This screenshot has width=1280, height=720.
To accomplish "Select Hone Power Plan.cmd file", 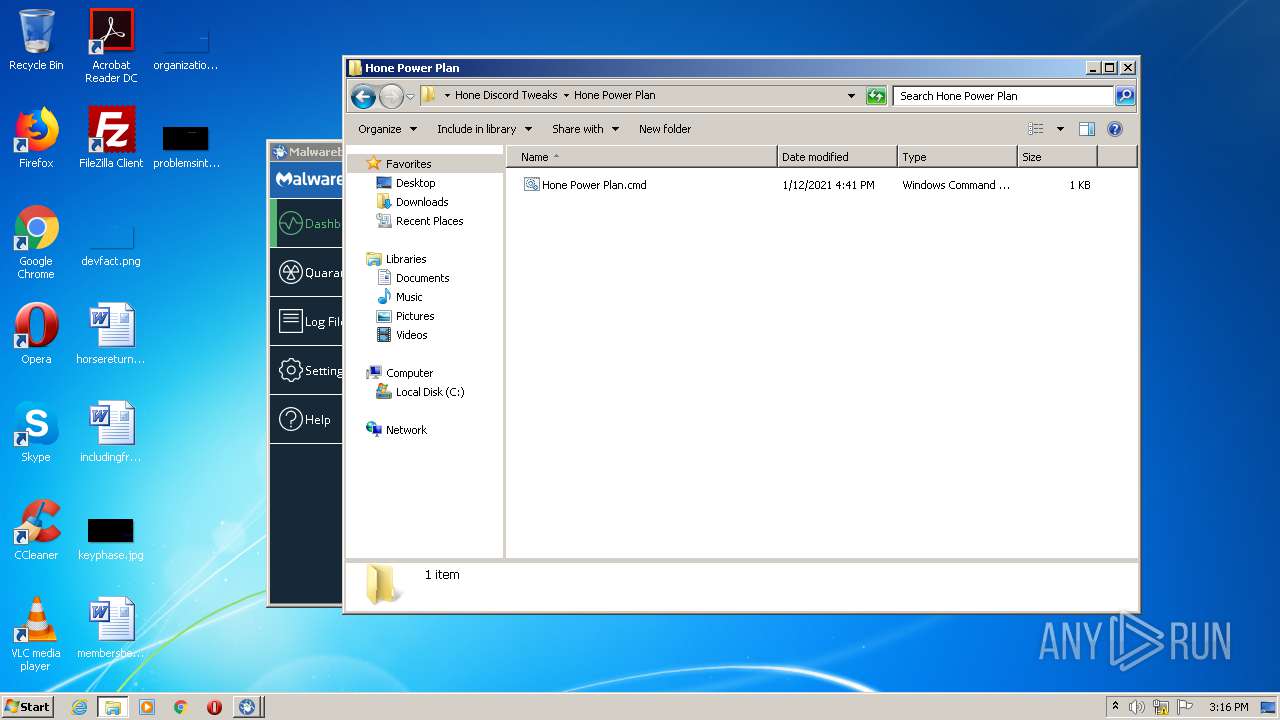I will pos(585,185).
